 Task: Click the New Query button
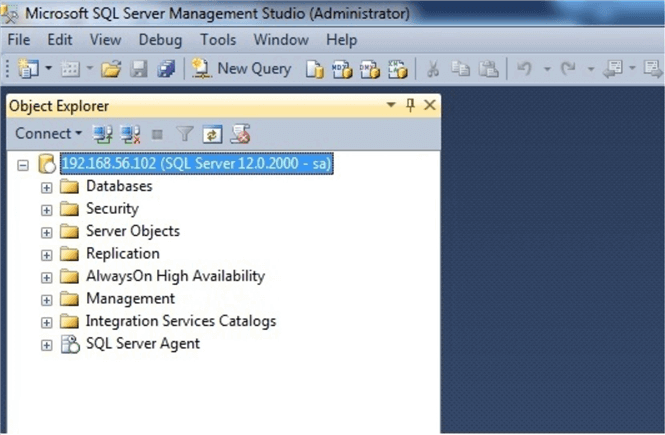tap(241, 69)
